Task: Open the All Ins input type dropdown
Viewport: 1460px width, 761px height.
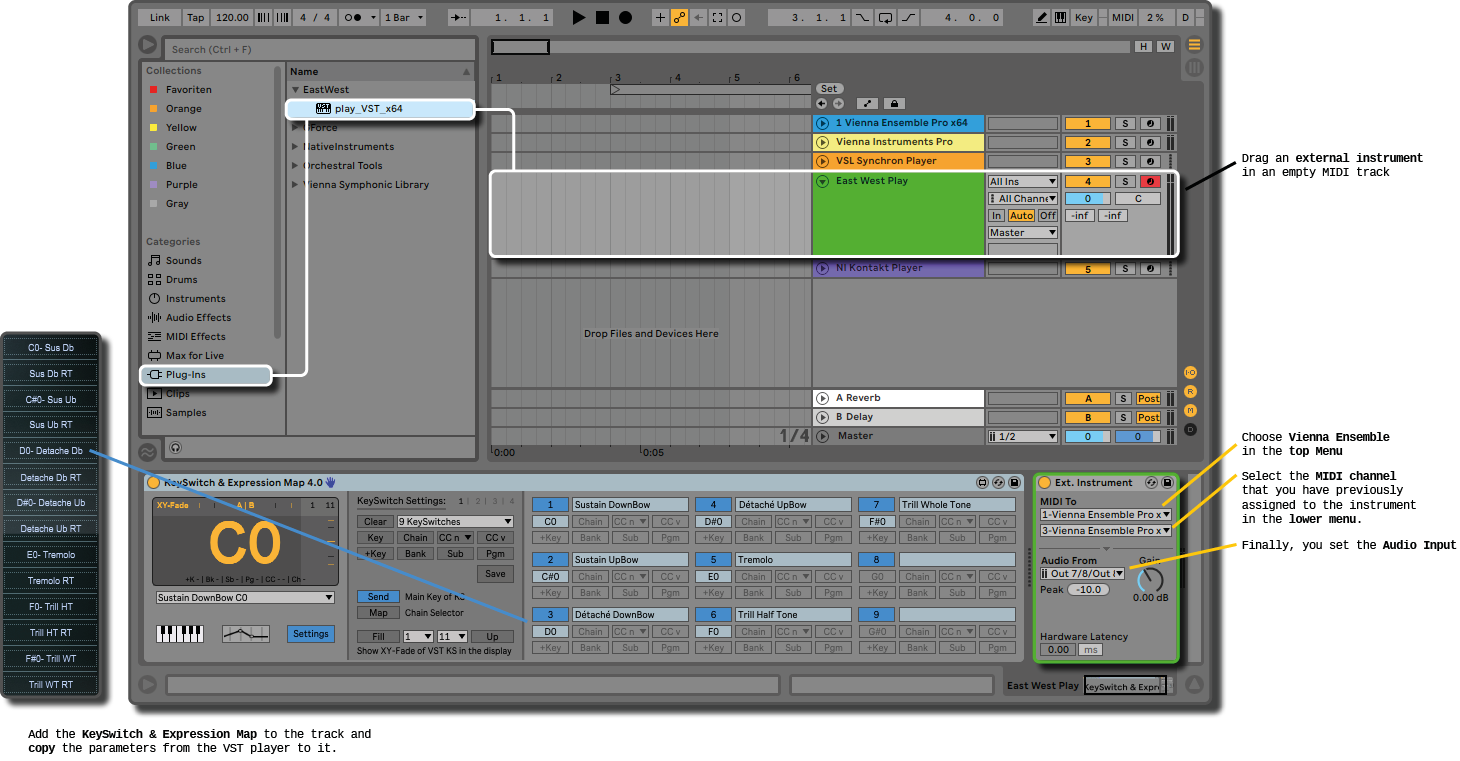Action: (1023, 181)
